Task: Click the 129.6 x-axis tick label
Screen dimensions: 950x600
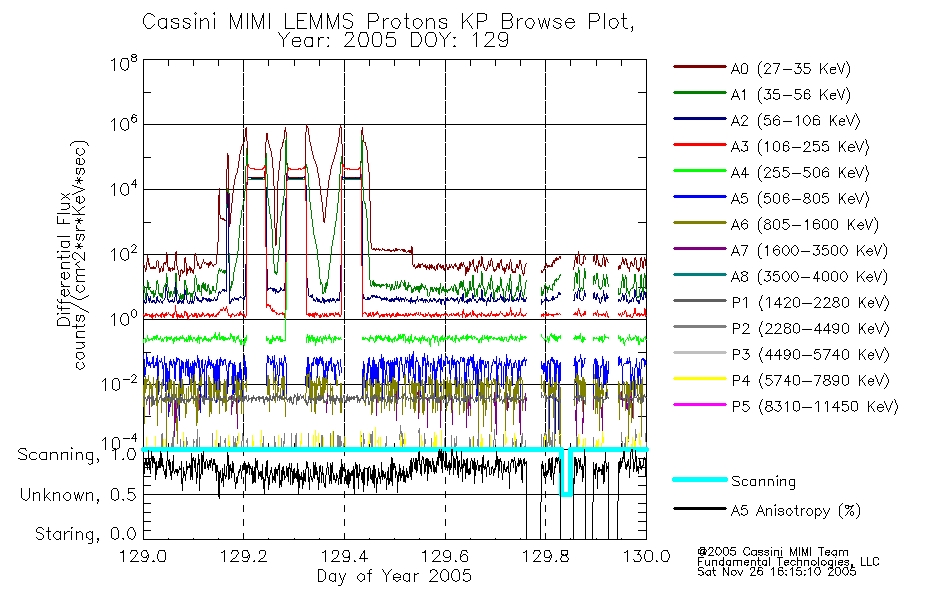Action: pos(445,556)
